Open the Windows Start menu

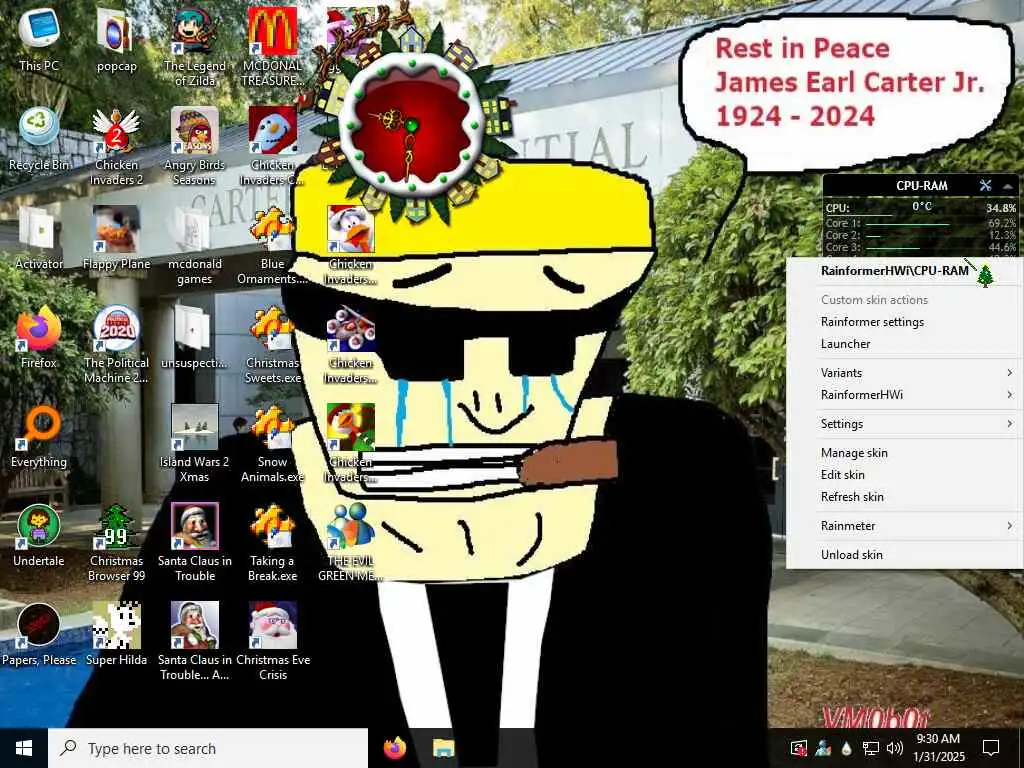pos(24,748)
